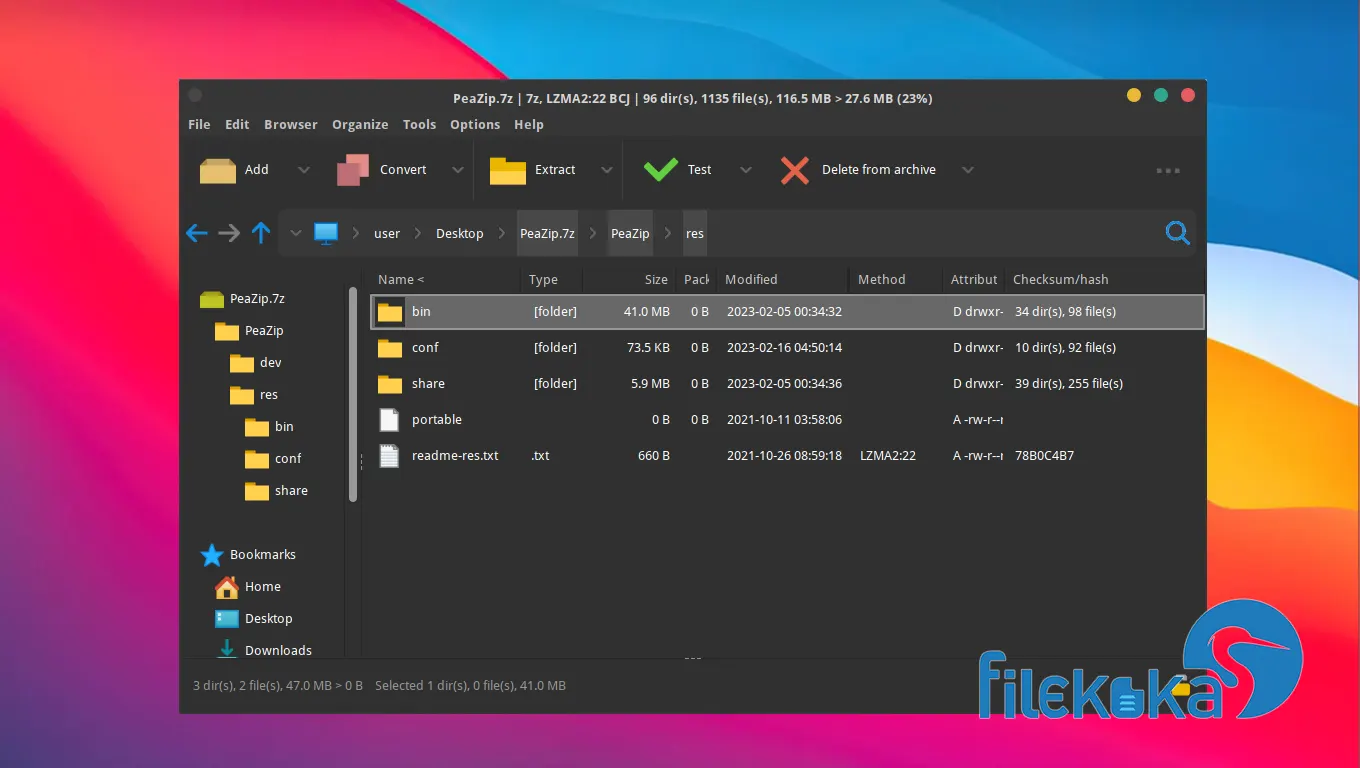
Task: Open the Options menu
Action: pyautogui.click(x=475, y=124)
